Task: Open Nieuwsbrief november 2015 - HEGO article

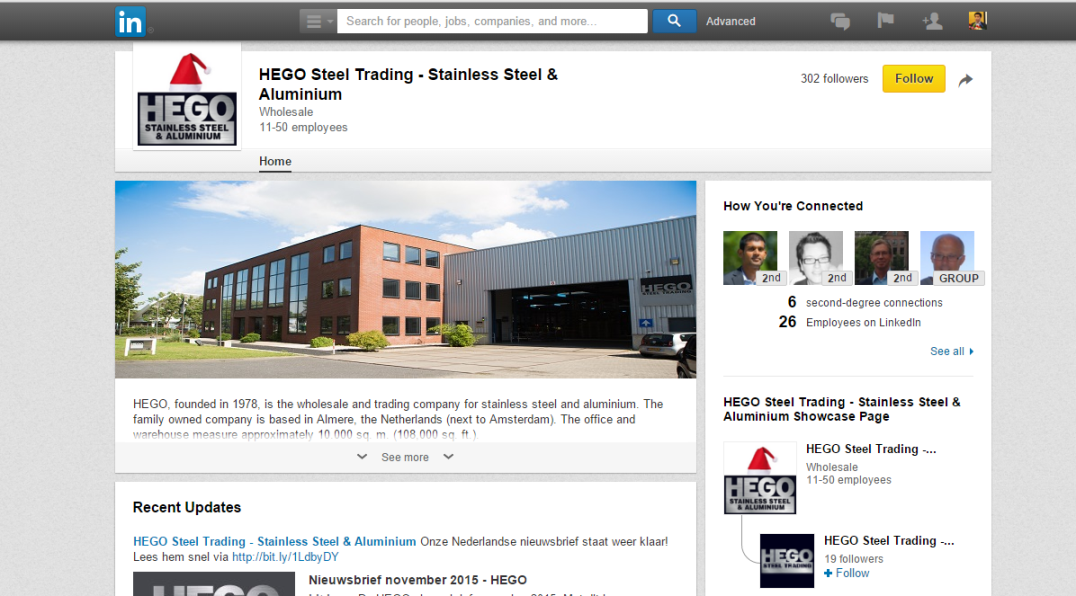Action: [x=418, y=580]
